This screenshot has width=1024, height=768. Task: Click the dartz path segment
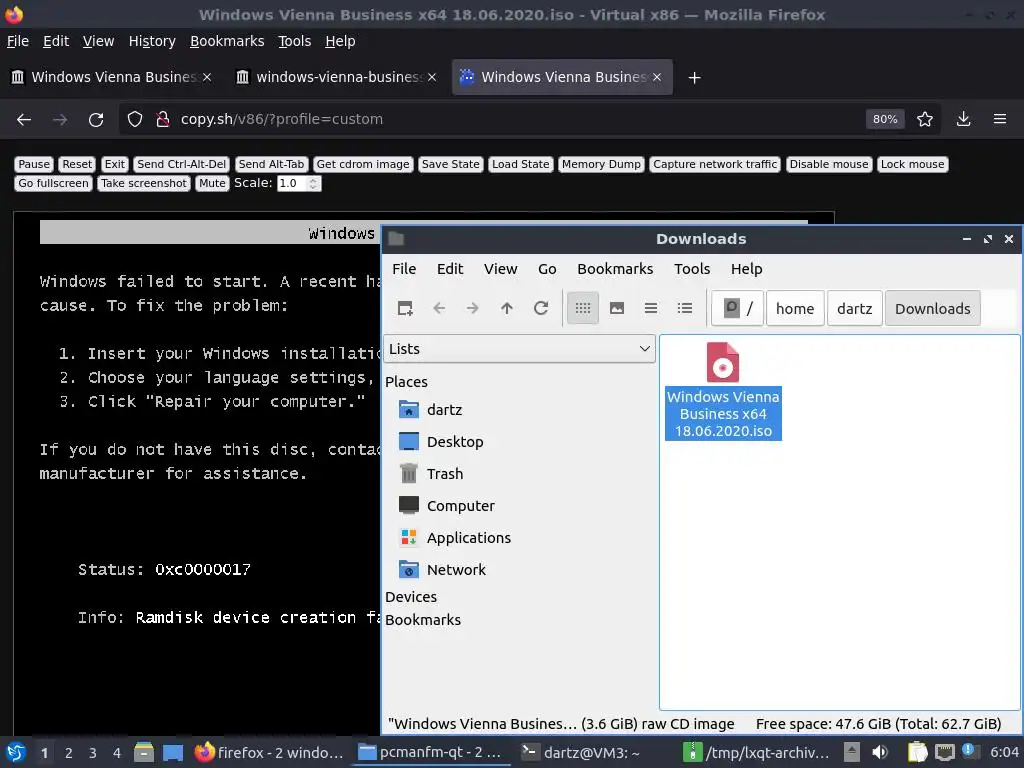point(854,308)
